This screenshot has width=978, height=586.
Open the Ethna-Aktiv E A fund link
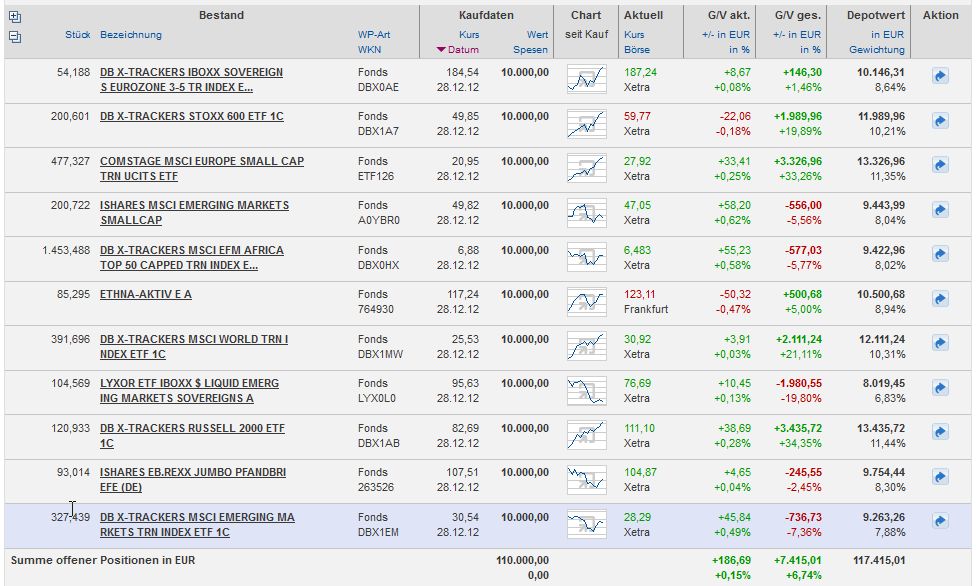point(145,295)
